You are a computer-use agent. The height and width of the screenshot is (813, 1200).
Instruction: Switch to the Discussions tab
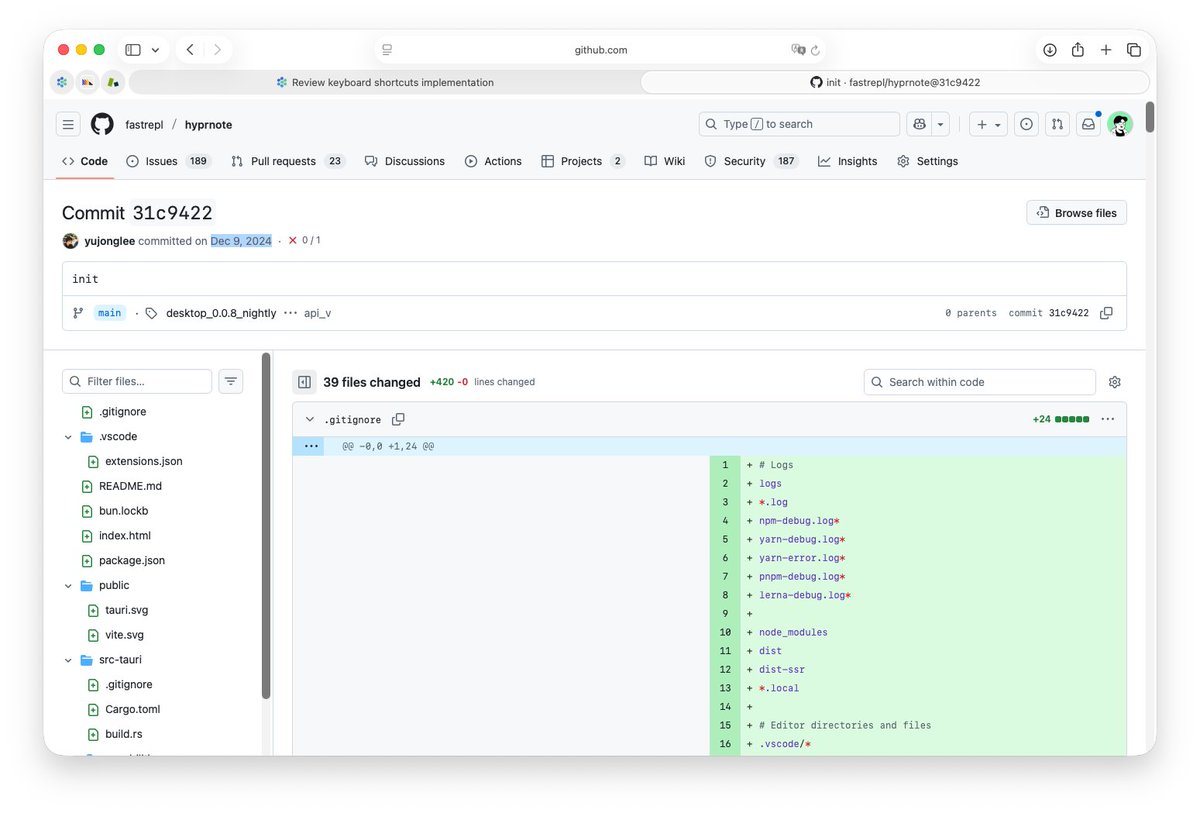click(405, 161)
